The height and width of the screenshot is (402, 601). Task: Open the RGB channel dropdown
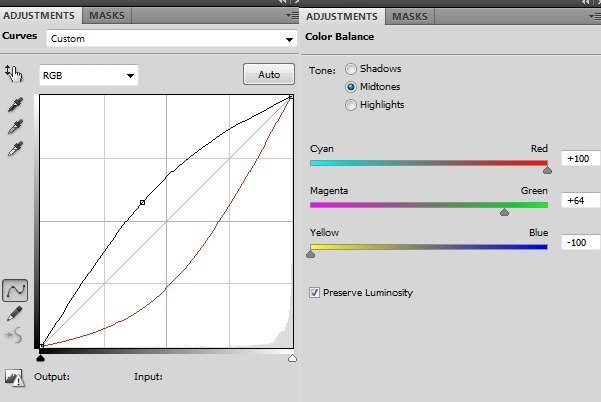point(88,75)
